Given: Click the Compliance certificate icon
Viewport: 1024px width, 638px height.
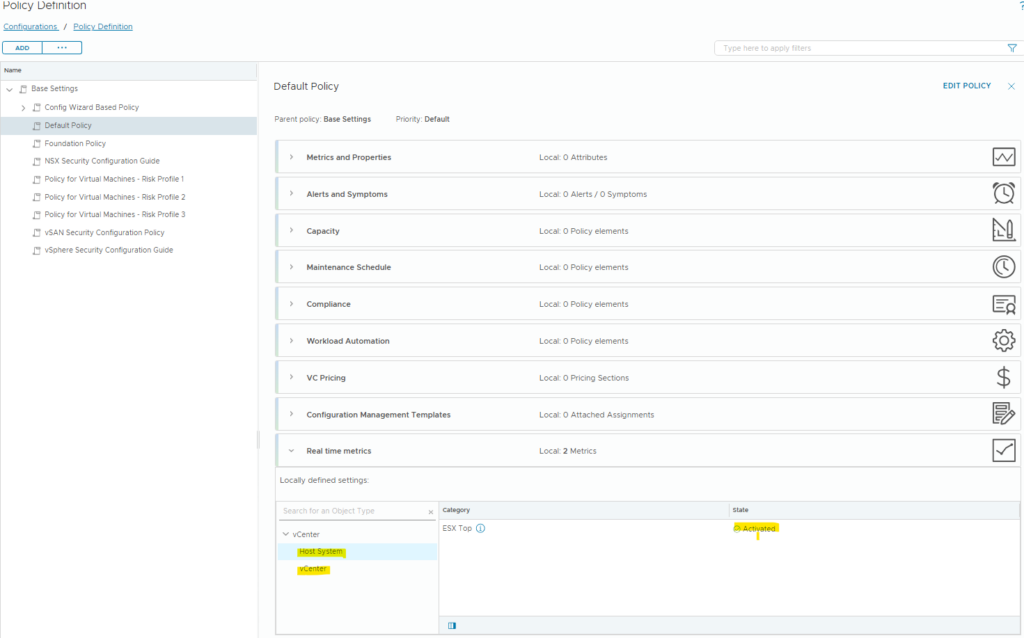Looking at the screenshot, I should [1004, 304].
